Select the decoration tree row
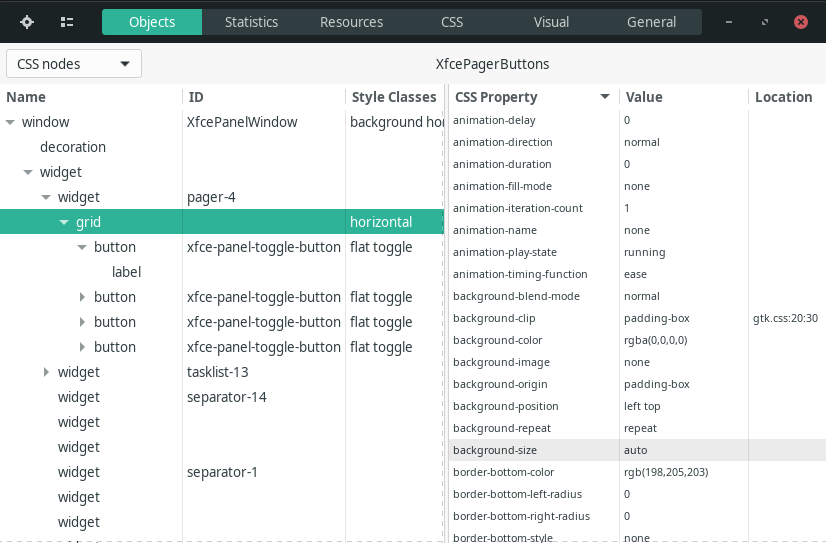 [x=222, y=147]
